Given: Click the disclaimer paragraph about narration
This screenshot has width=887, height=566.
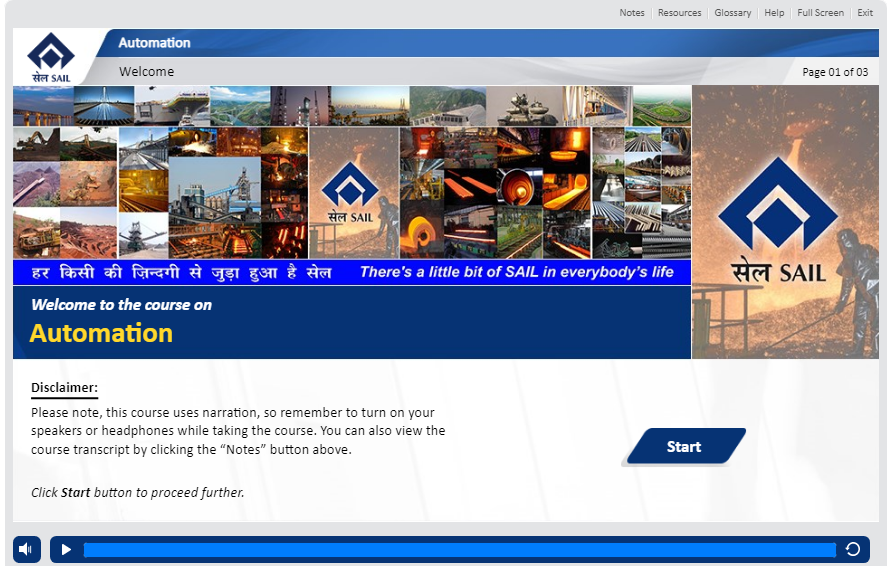Looking at the screenshot, I should [238, 431].
